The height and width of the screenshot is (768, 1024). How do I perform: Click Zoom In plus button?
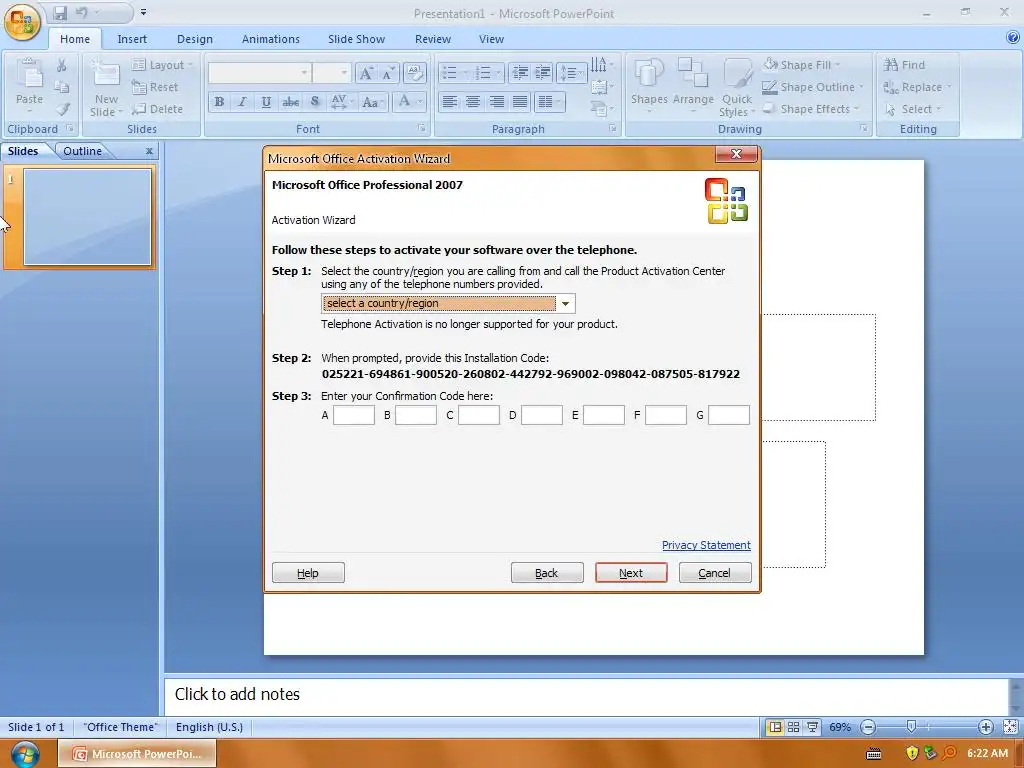[x=985, y=727]
